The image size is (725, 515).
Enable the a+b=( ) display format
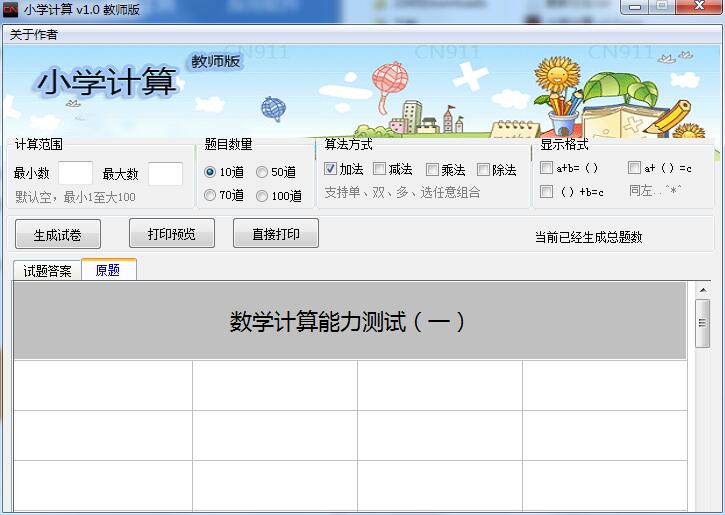tap(546, 167)
